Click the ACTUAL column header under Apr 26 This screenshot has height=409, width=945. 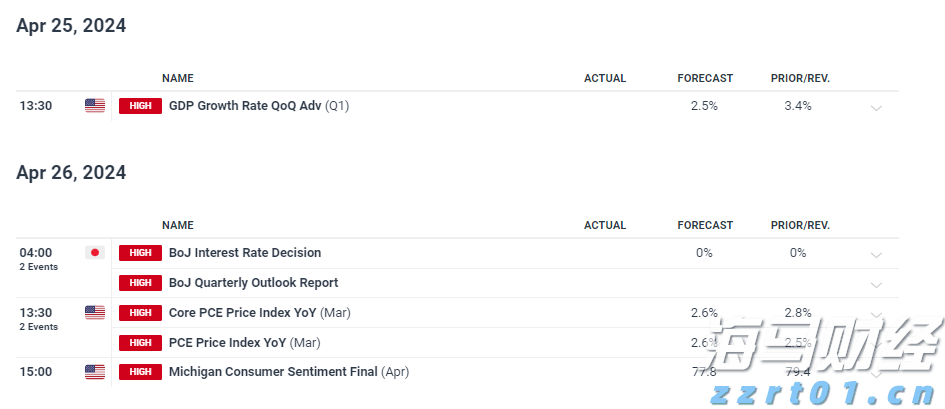(x=605, y=225)
